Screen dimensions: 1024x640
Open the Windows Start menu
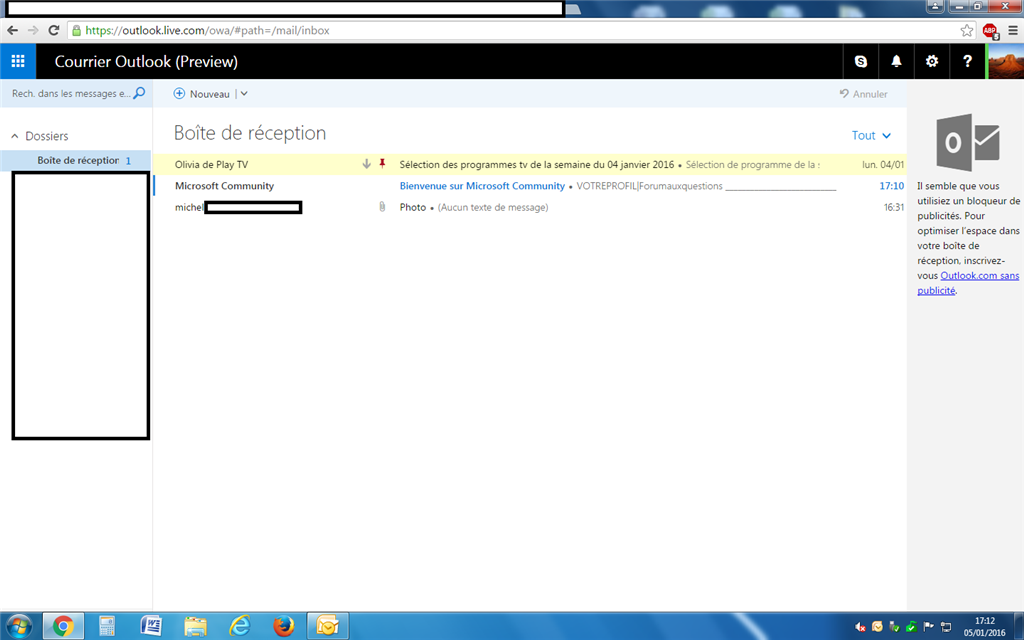pyautogui.click(x=18, y=626)
